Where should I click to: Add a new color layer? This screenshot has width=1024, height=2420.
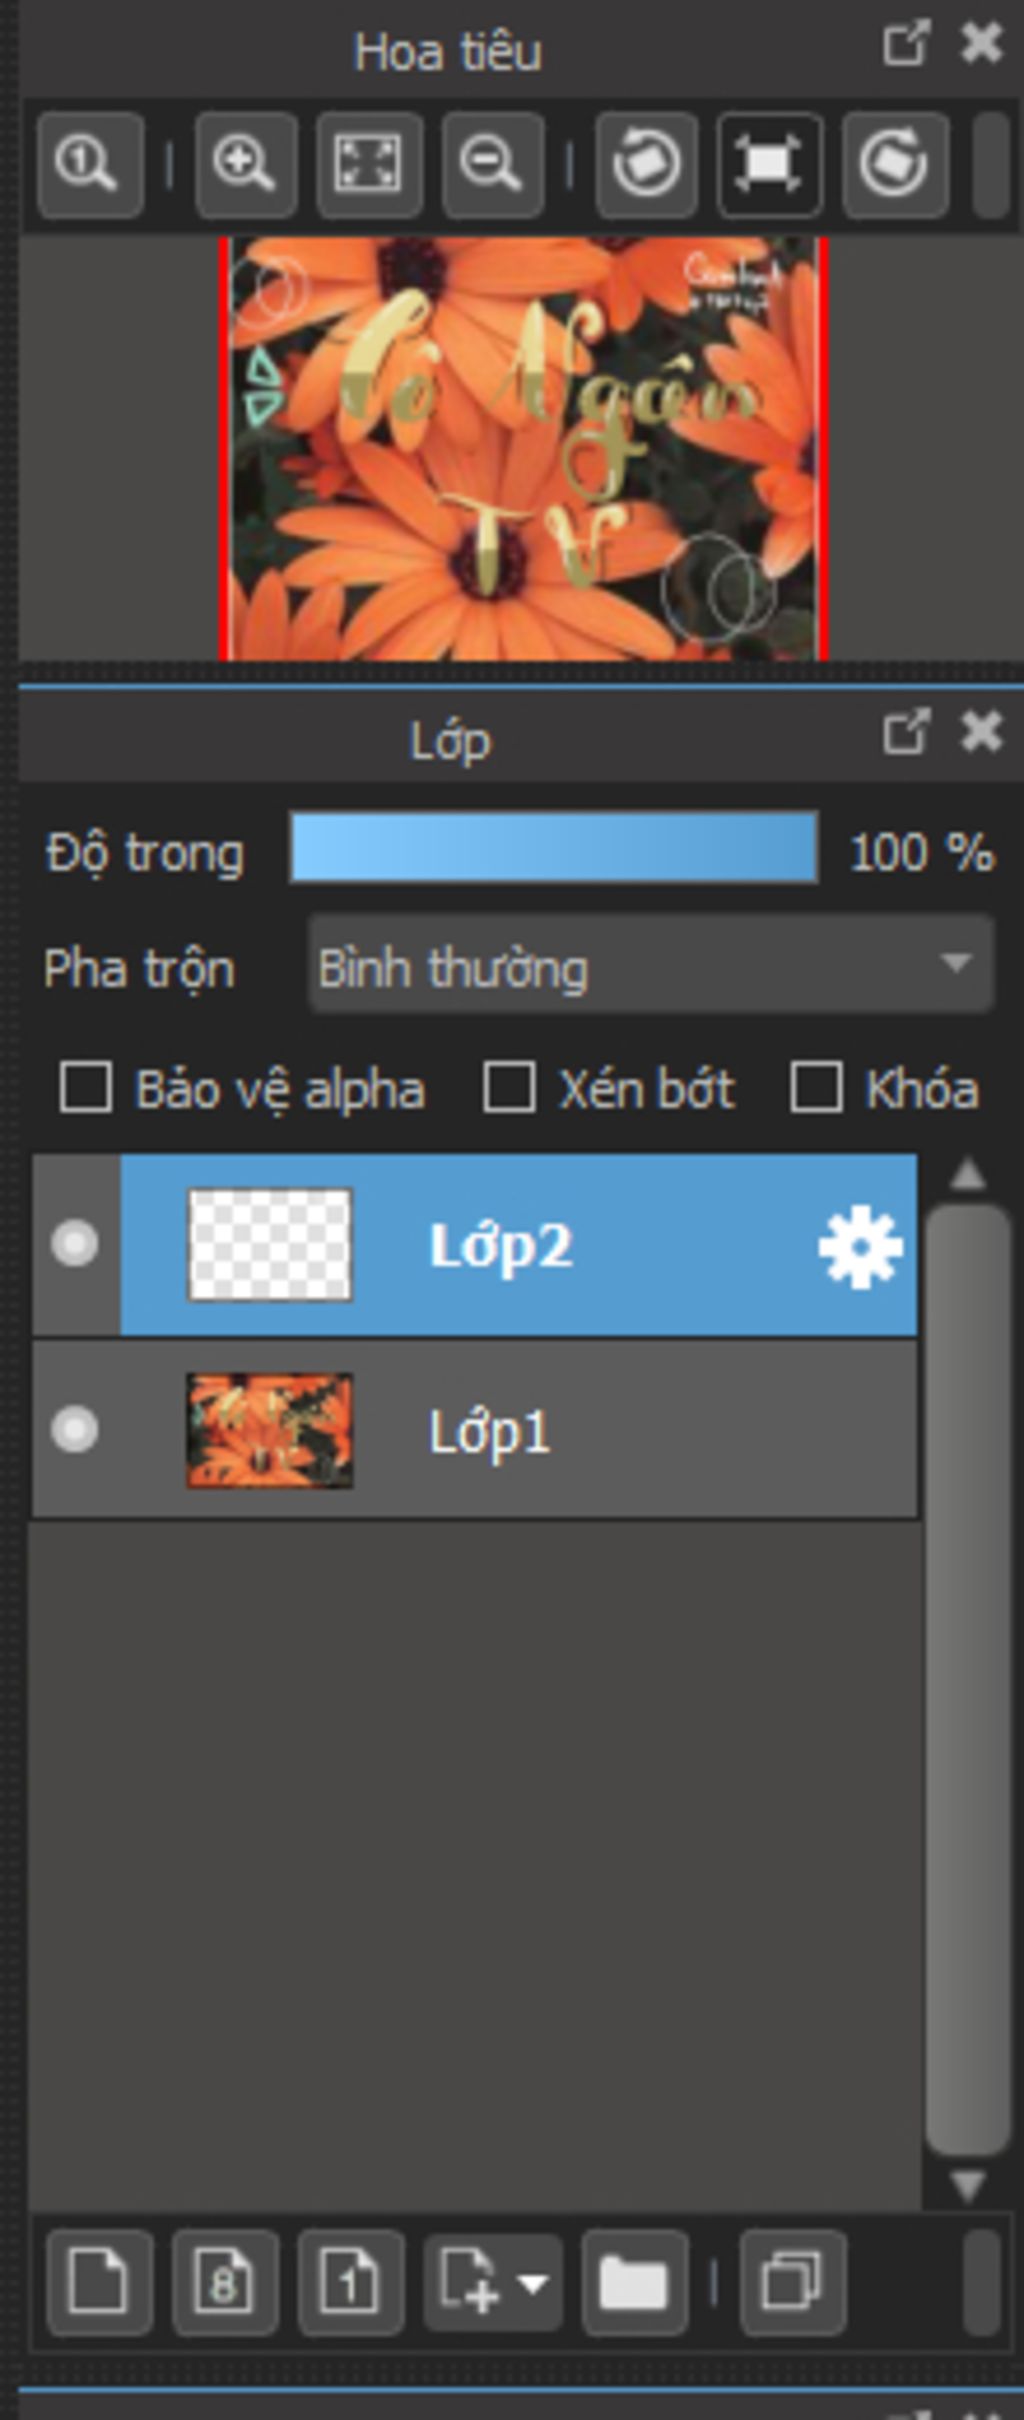[98, 2282]
